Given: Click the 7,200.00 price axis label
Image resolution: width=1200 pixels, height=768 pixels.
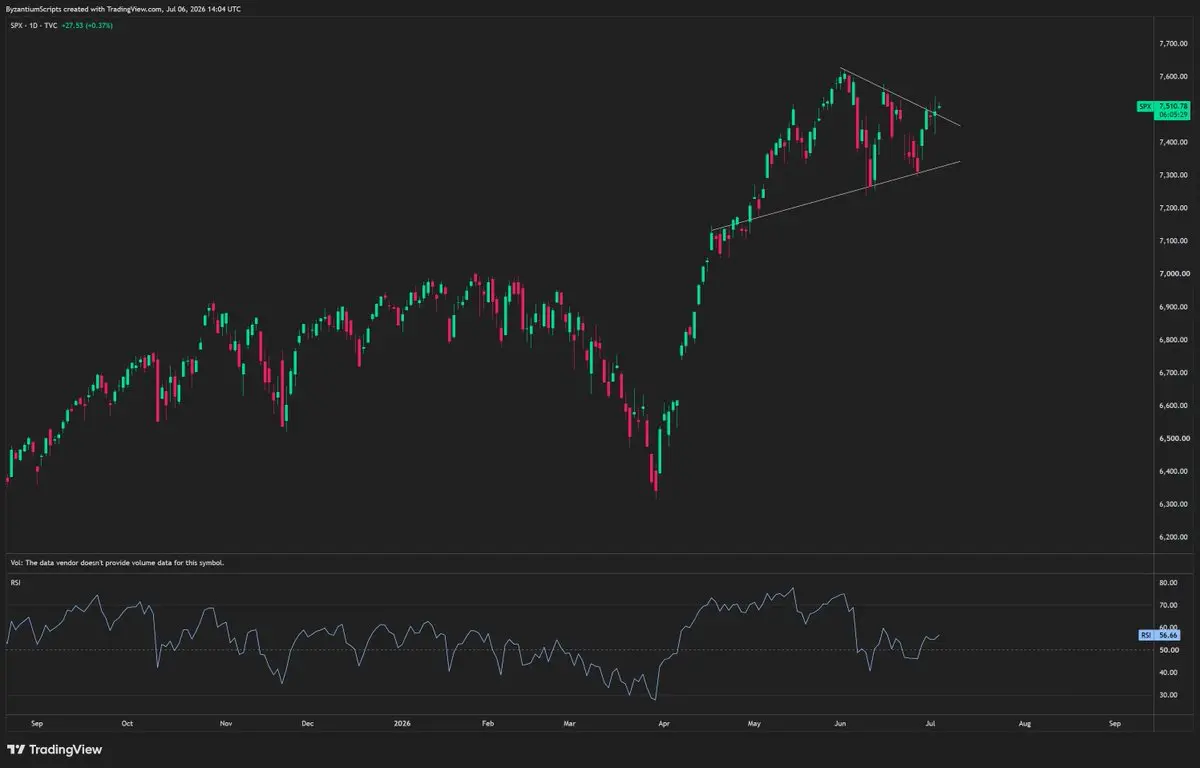Looking at the screenshot, I should (x=1172, y=209).
